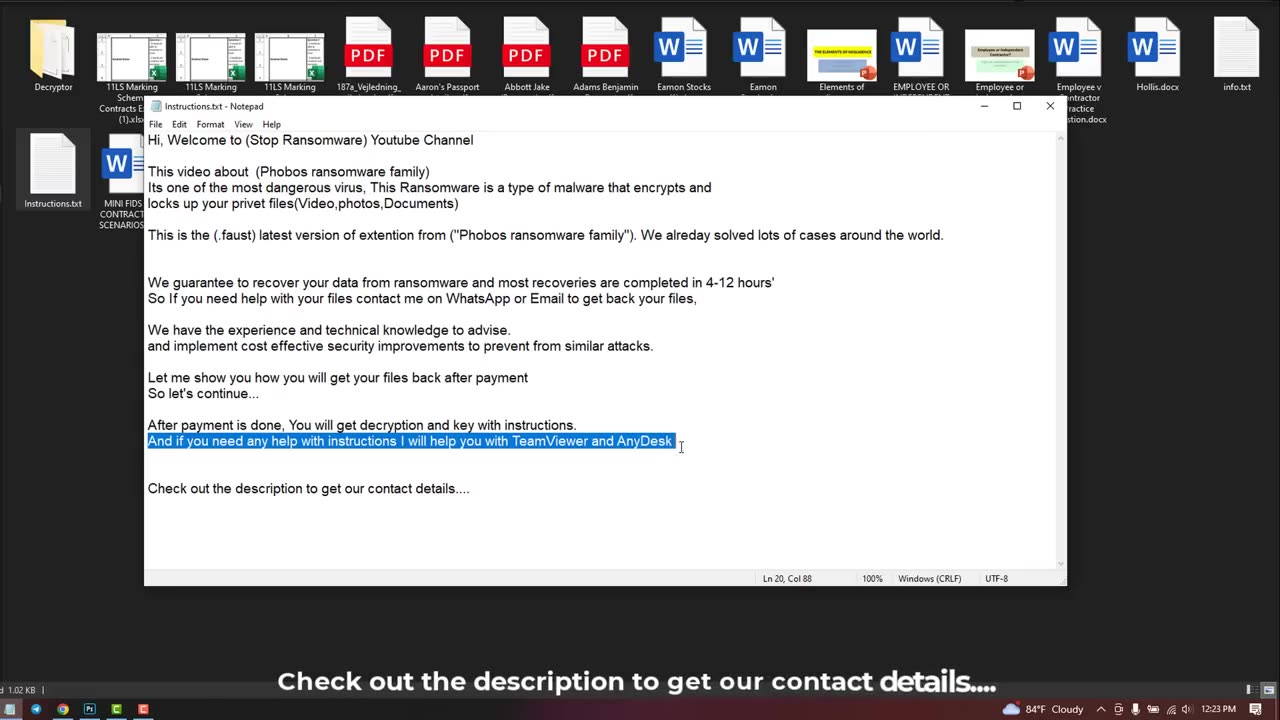Screen dimensions: 1280x720
Task: Open the Wi-Fi network tray icon
Action: click(x=1170, y=709)
